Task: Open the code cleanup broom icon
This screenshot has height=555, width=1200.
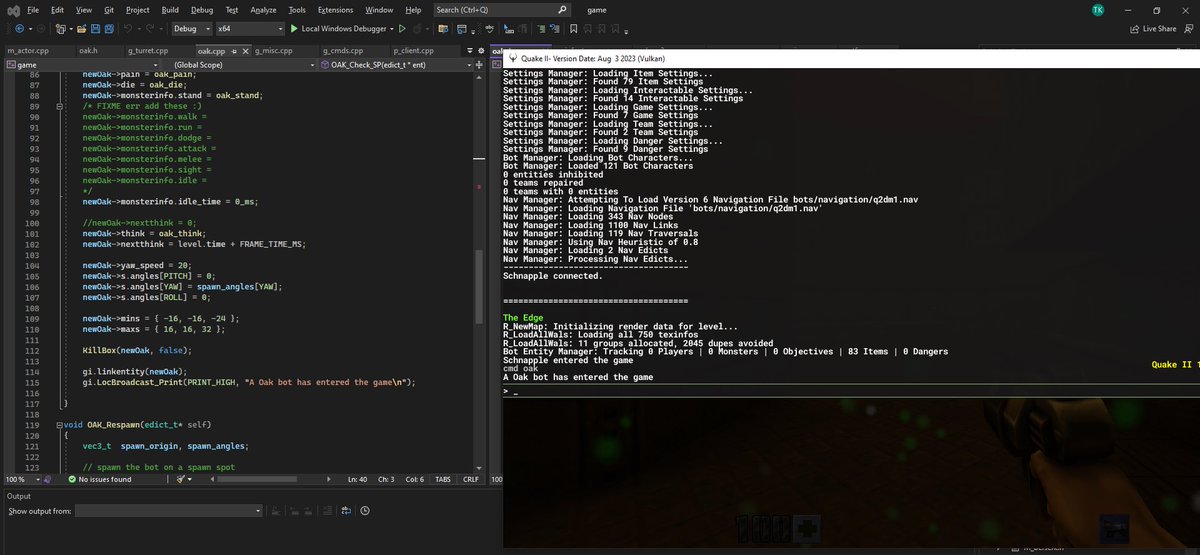Action: tap(182, 479)
